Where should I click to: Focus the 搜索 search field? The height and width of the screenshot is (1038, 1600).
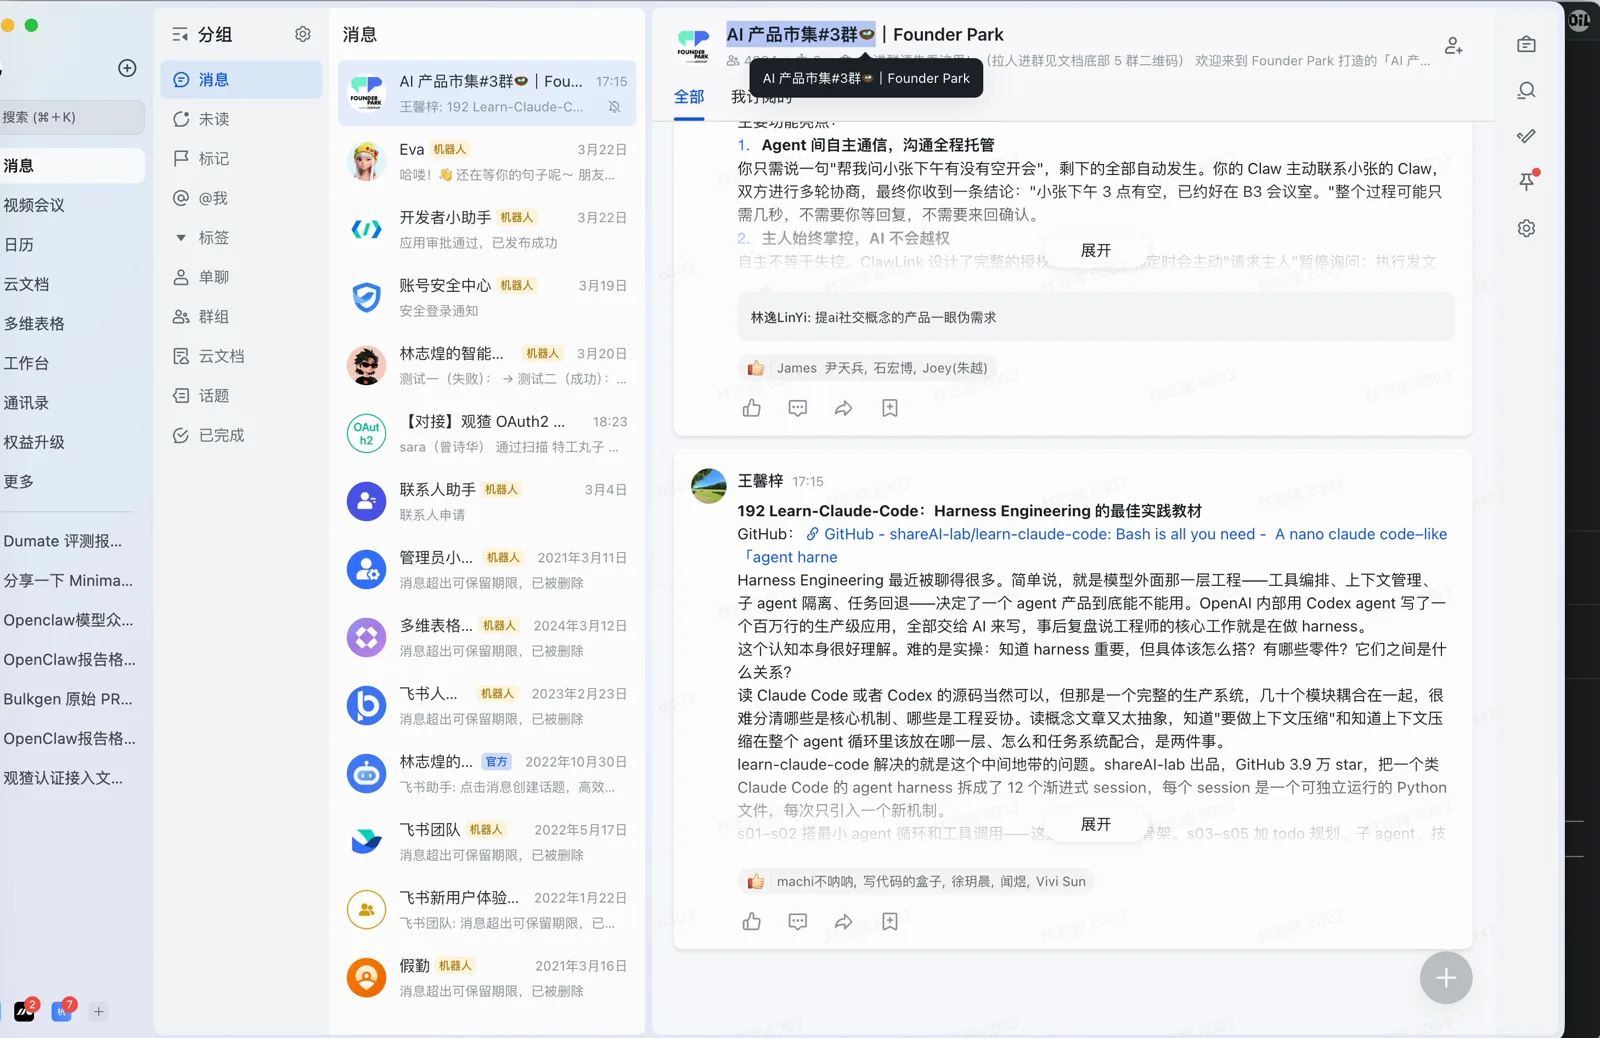point(70,117)
